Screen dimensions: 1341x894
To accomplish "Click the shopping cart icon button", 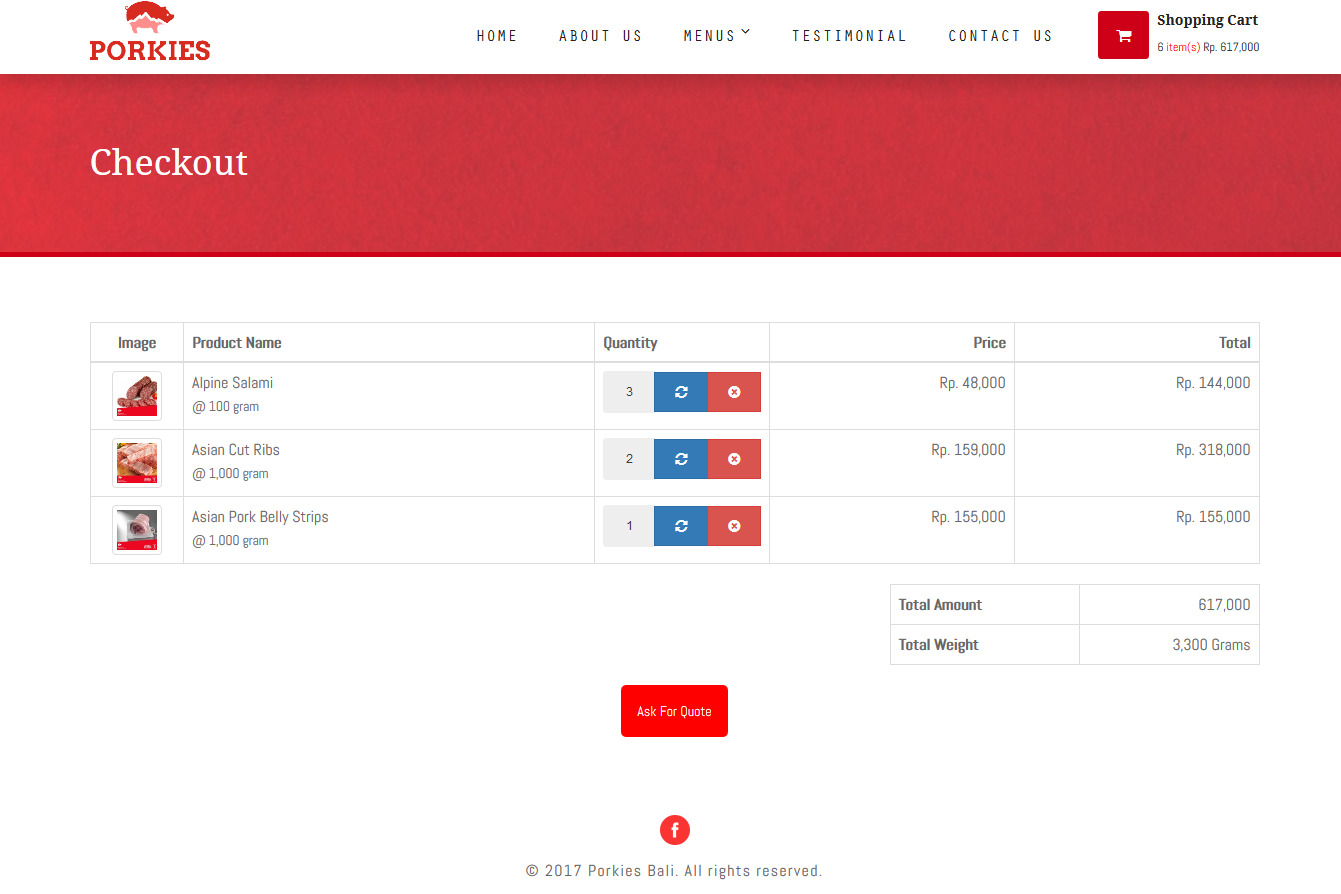I will tap(1122, 35).
